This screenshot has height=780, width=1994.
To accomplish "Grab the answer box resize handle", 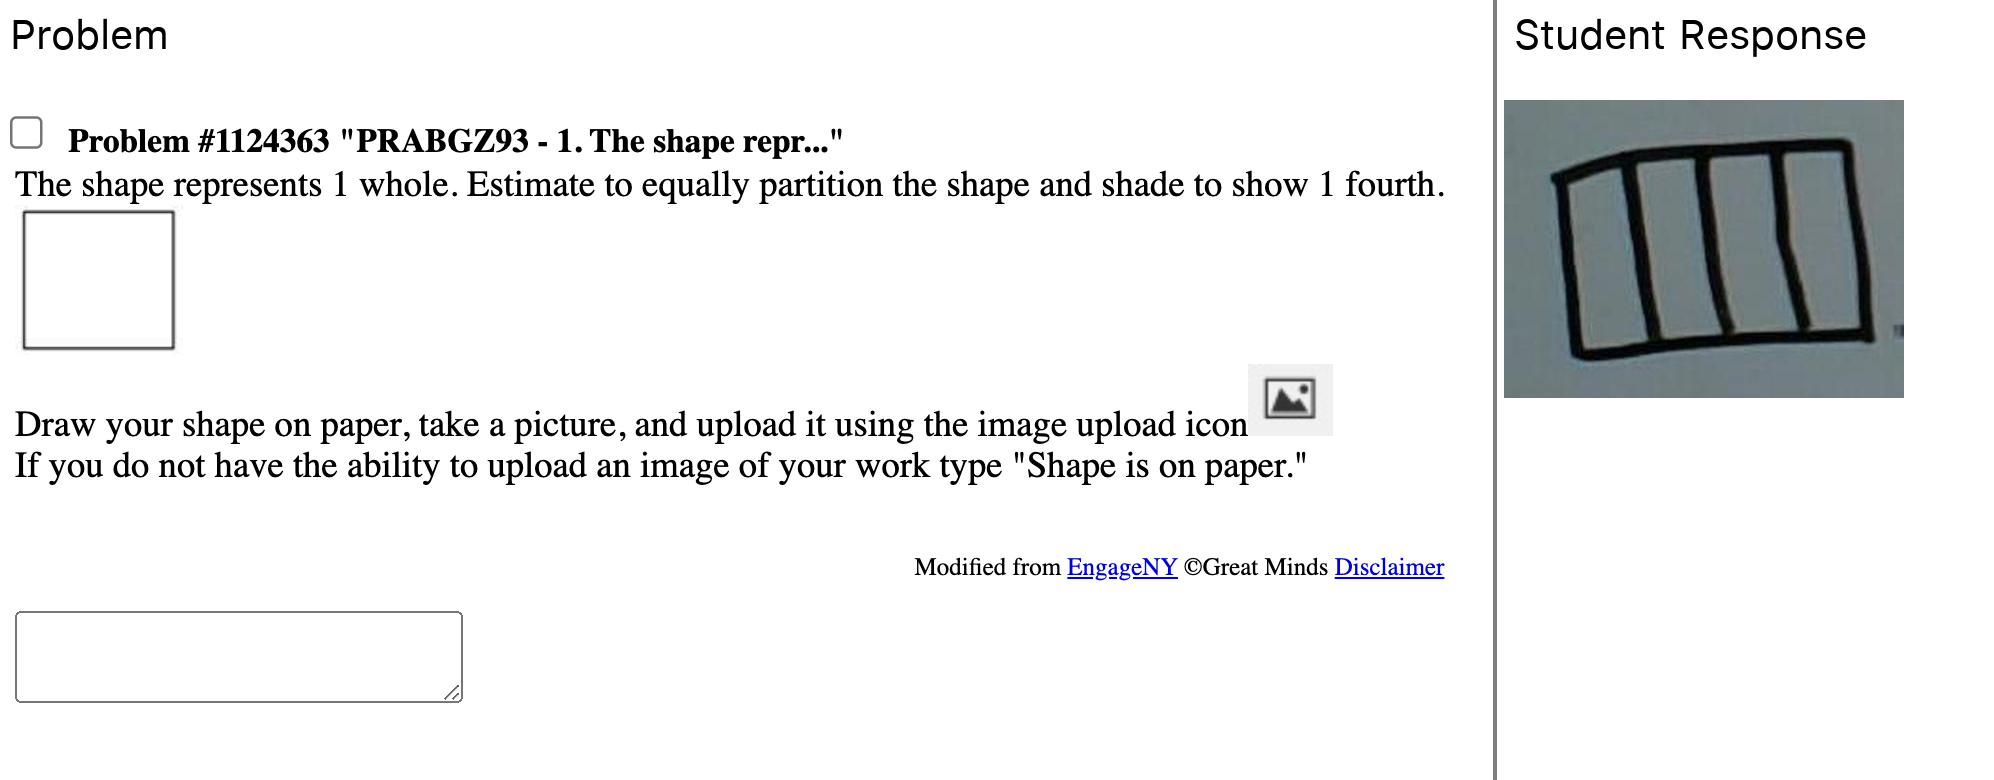I will point(452,692).
